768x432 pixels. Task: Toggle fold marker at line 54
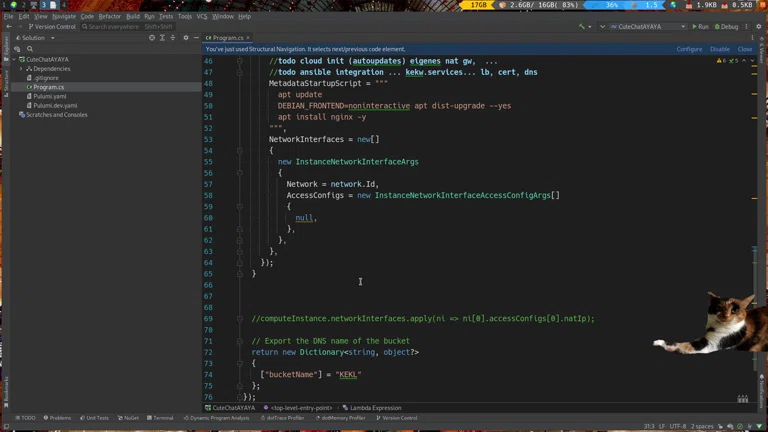(240, 151)
